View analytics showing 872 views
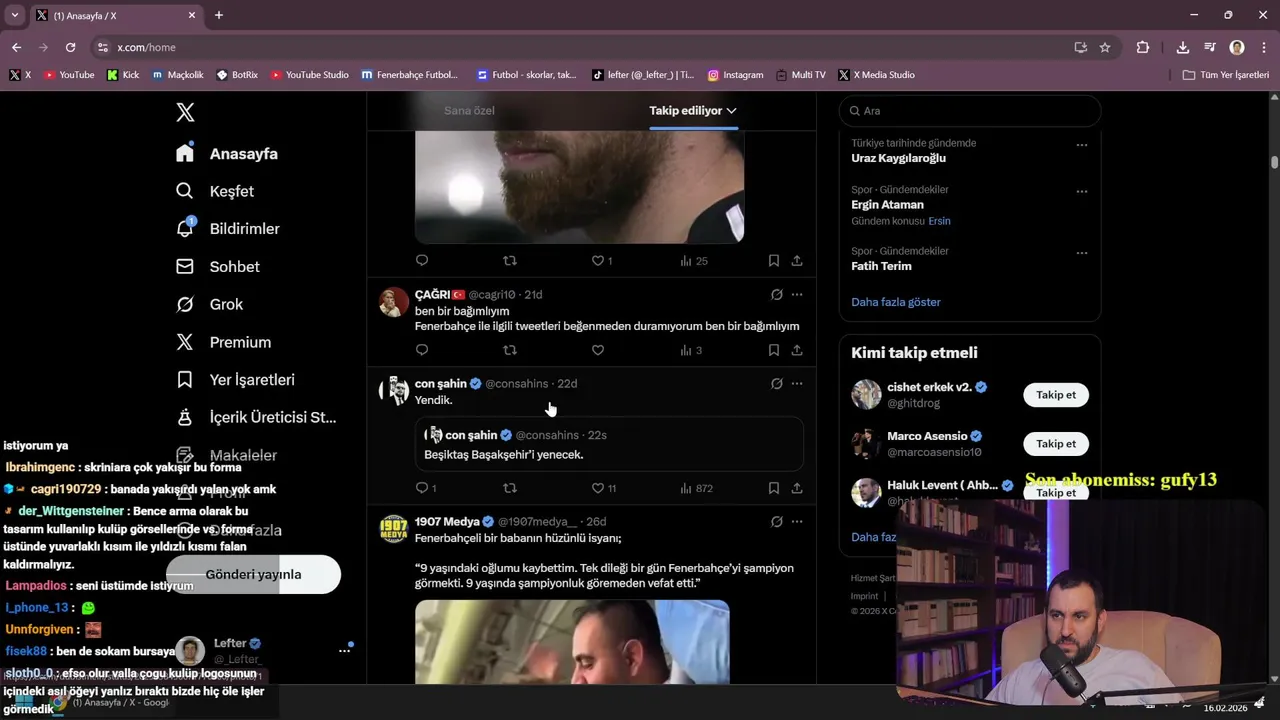 click(x=696, y=488)
